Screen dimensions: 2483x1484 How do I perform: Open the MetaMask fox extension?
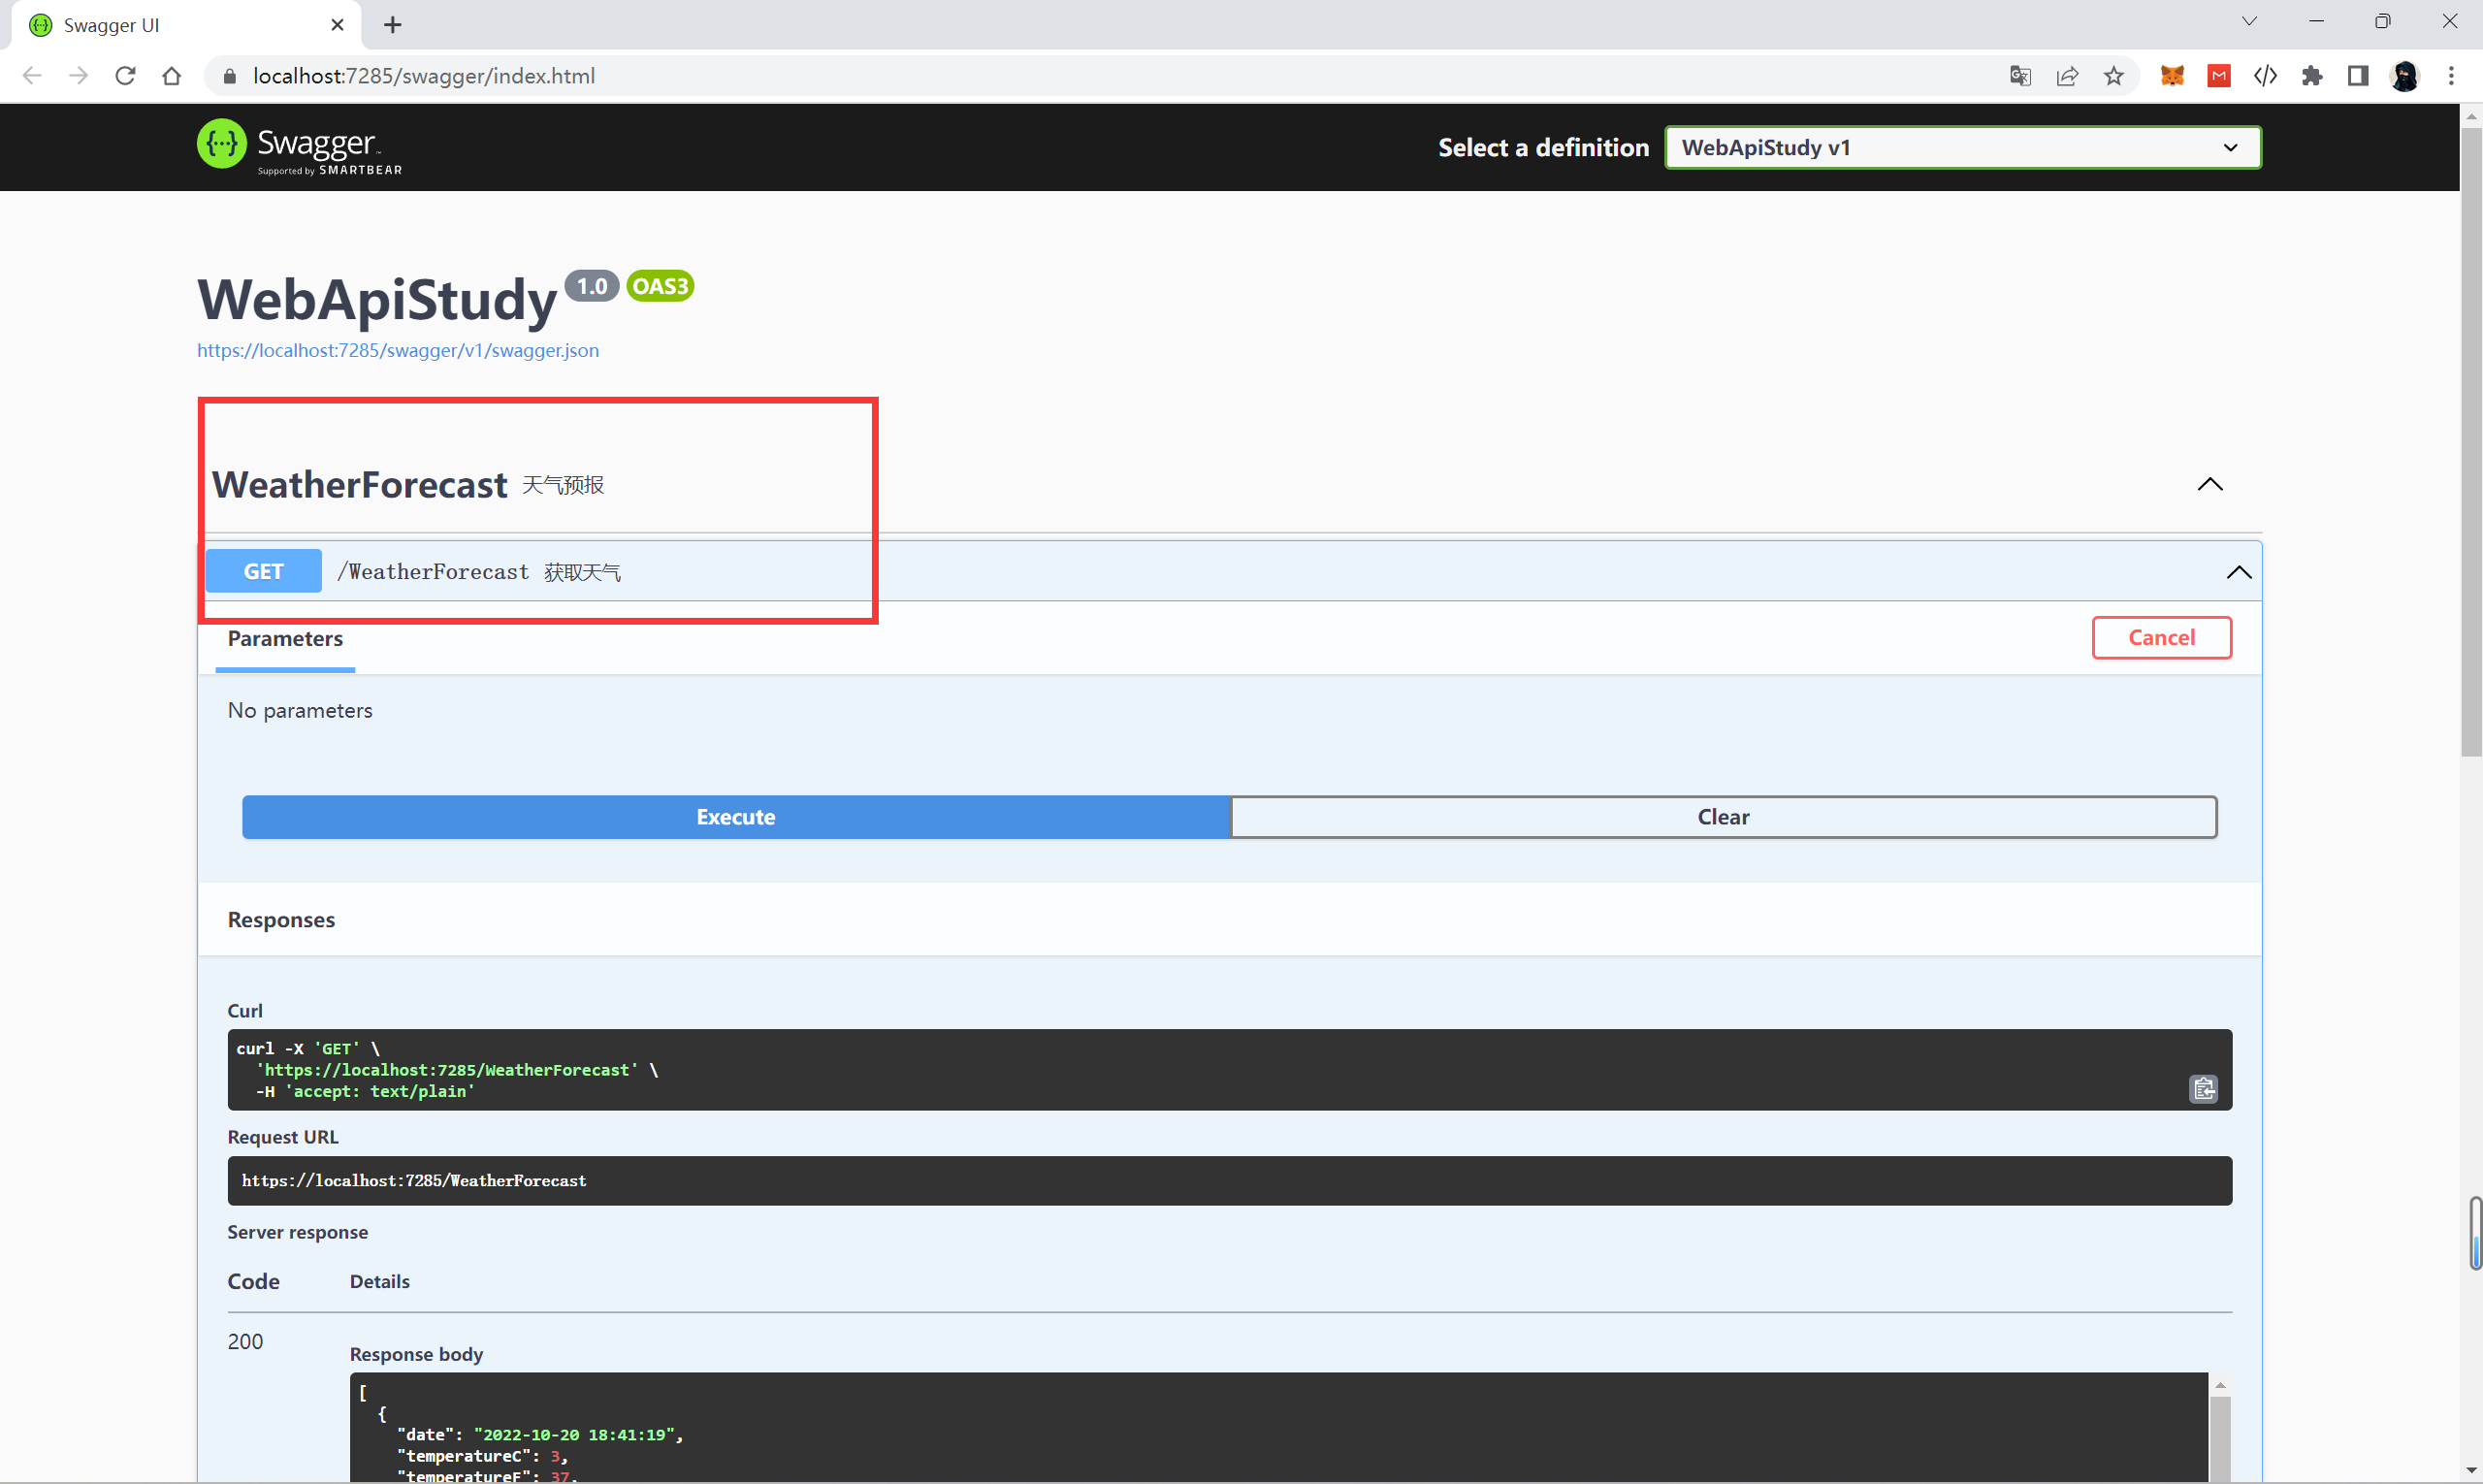(x=2172, y=76)
